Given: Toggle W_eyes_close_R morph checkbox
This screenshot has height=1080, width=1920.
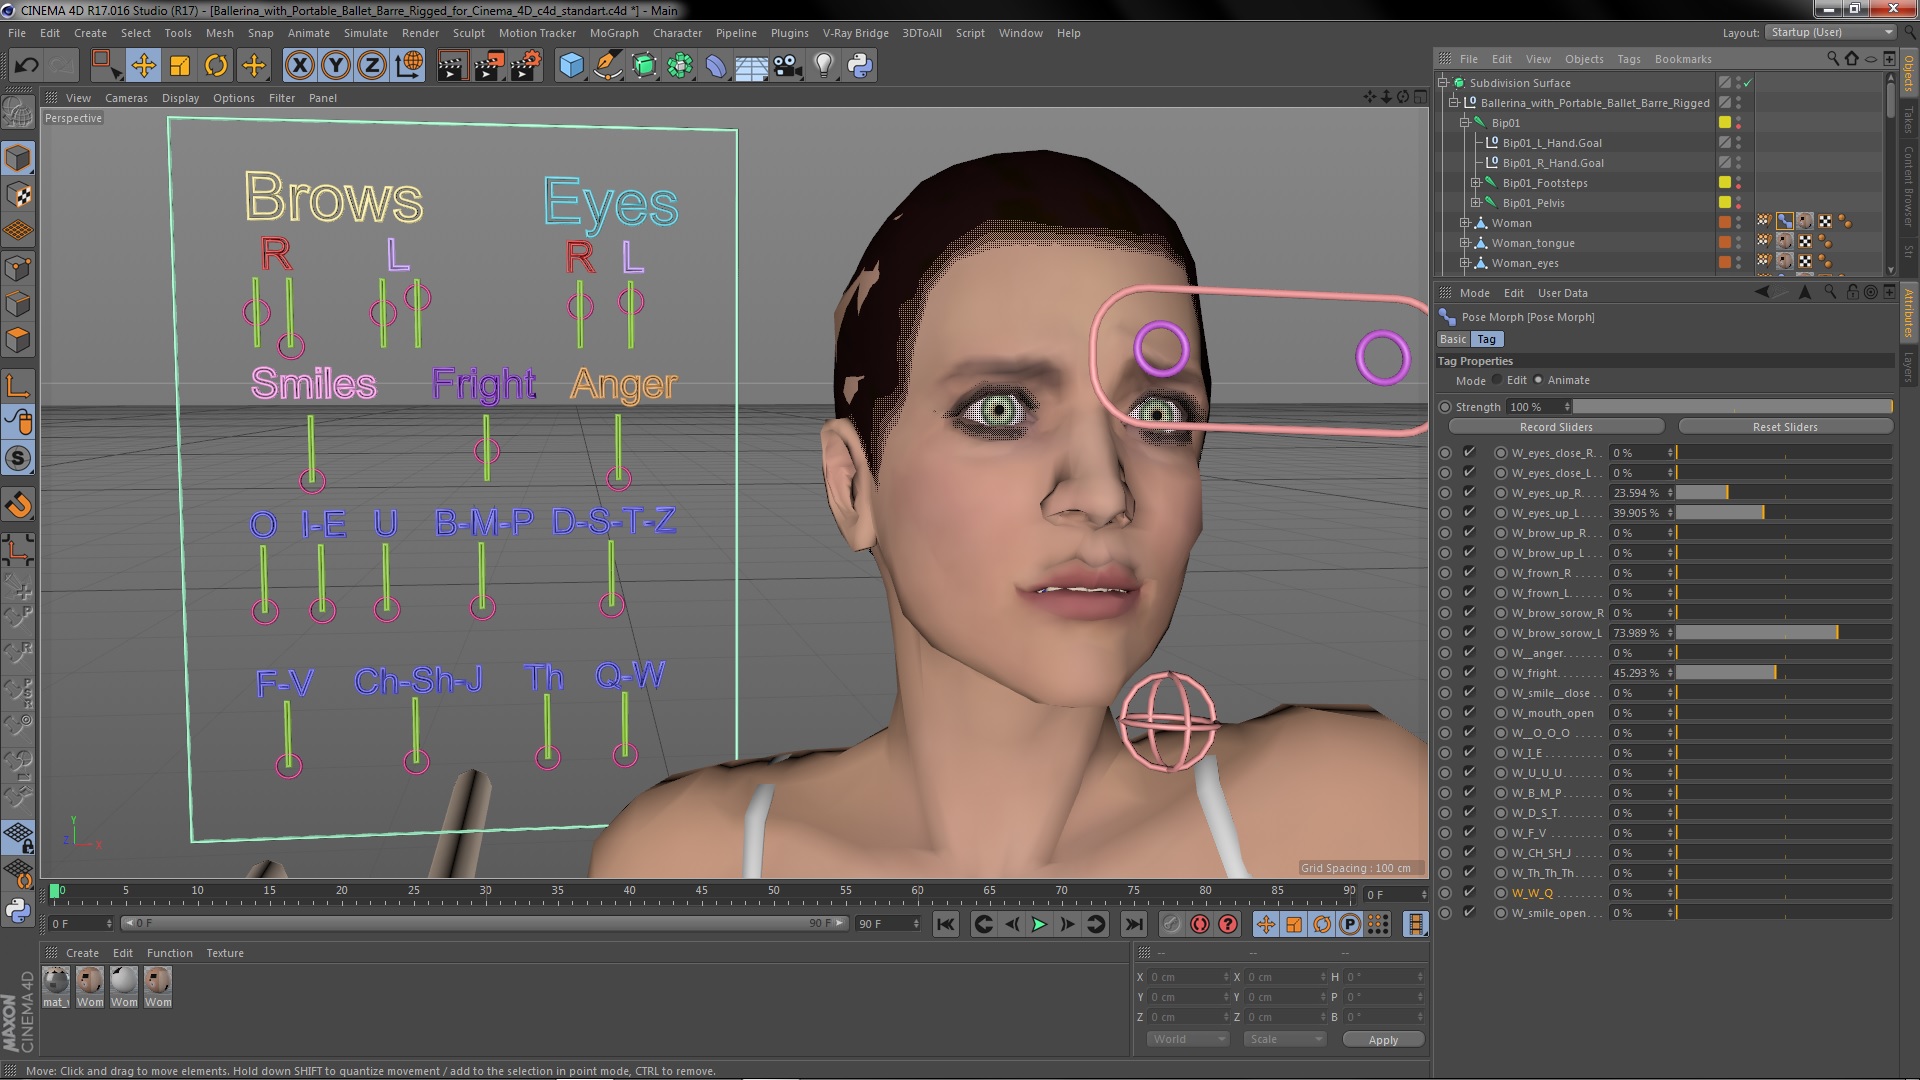Looking at the screenshot, I should click(1469, 452).
